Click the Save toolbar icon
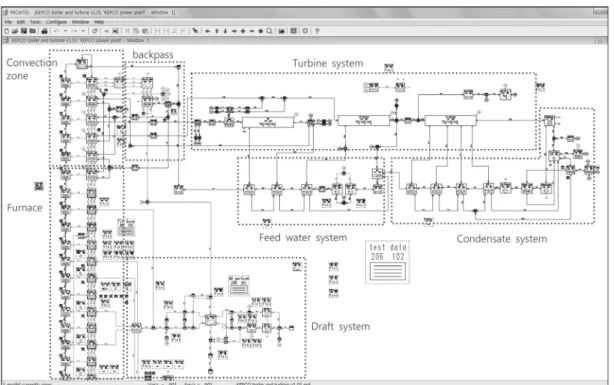This screenshot has width=614, height=385. (24, 31)
